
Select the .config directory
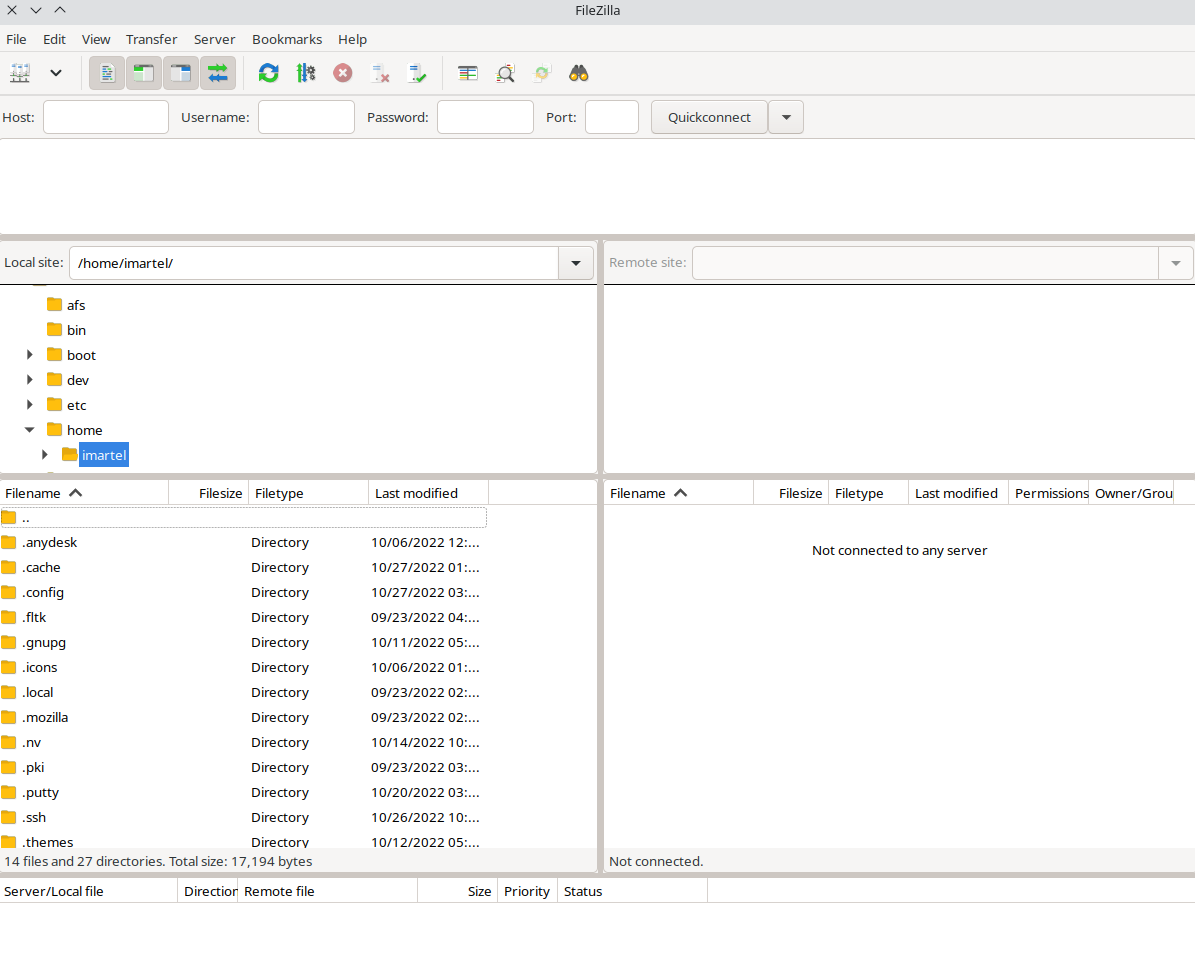pos(244,593)
